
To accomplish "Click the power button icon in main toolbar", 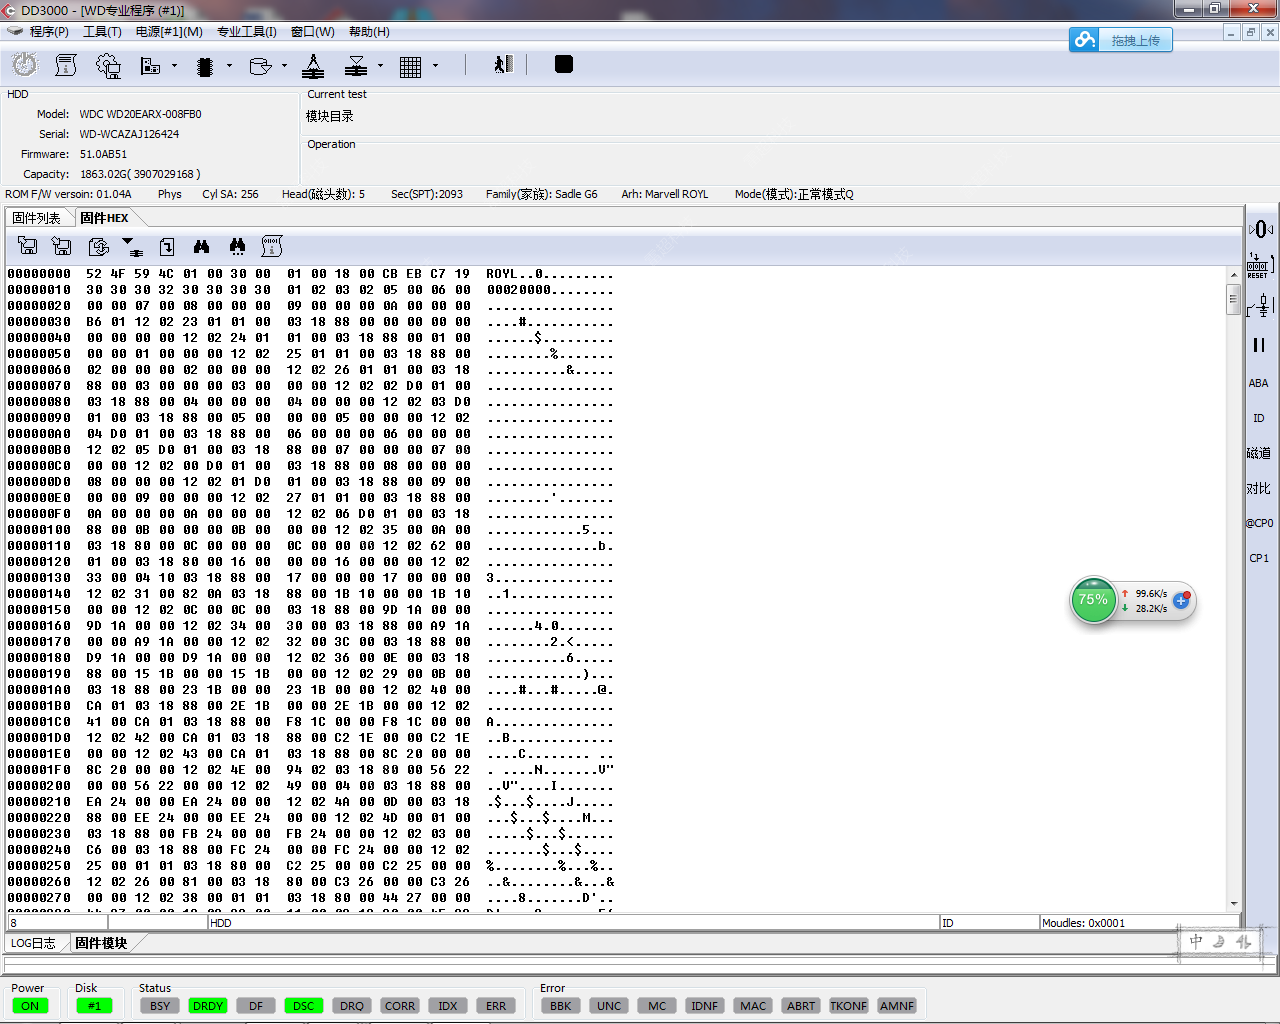I will point(25,65).
